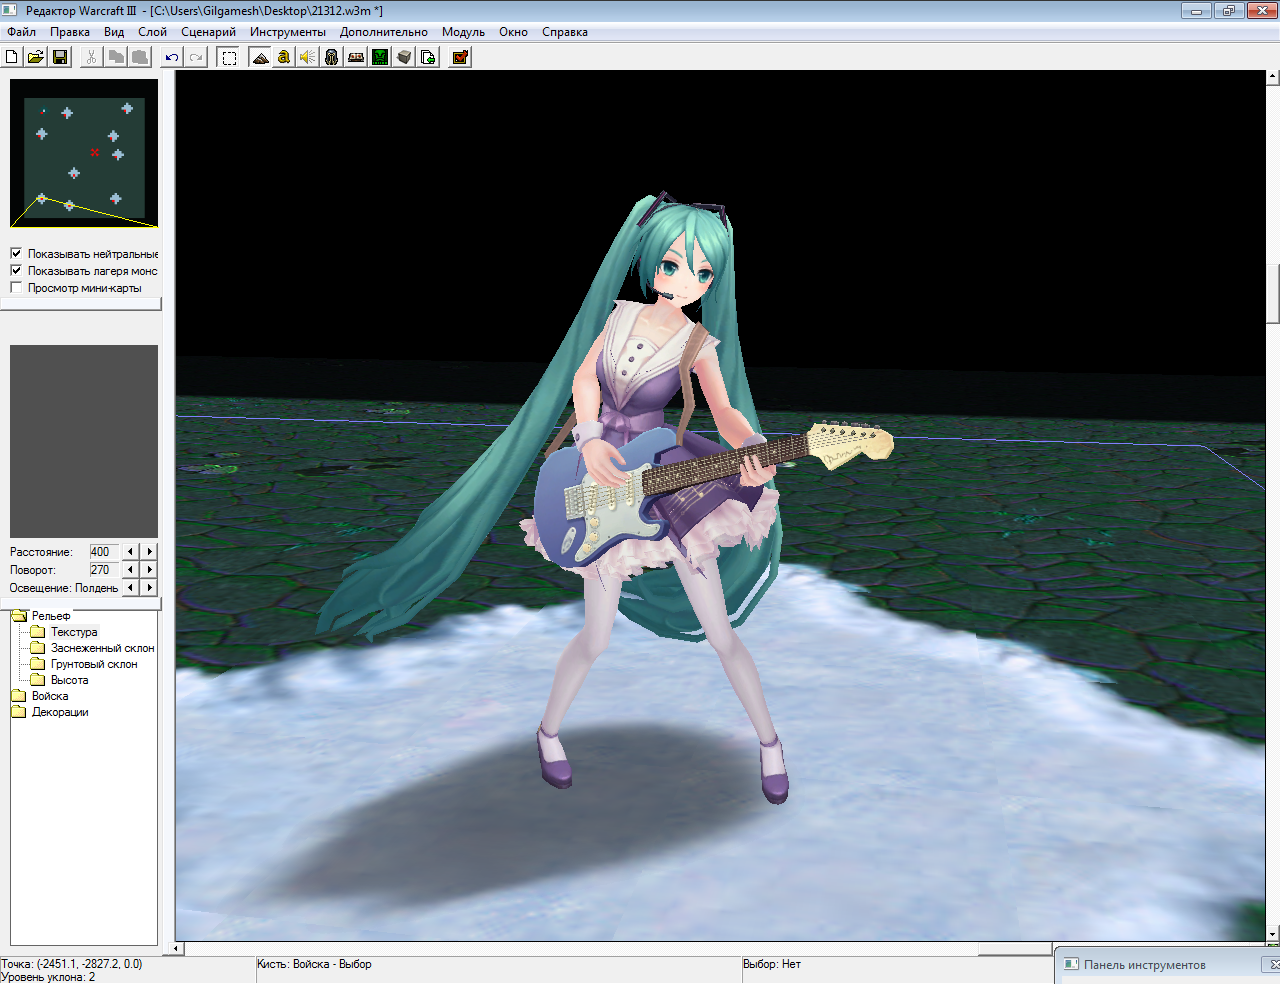1280x984 pixels.
Task: Open the Сценарий menu
Action: [x=208, y=32]
